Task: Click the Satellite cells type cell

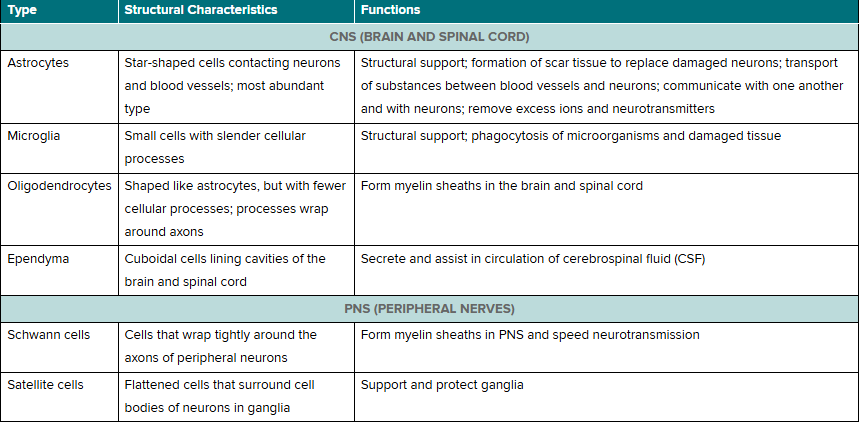Action: point(59,397)
